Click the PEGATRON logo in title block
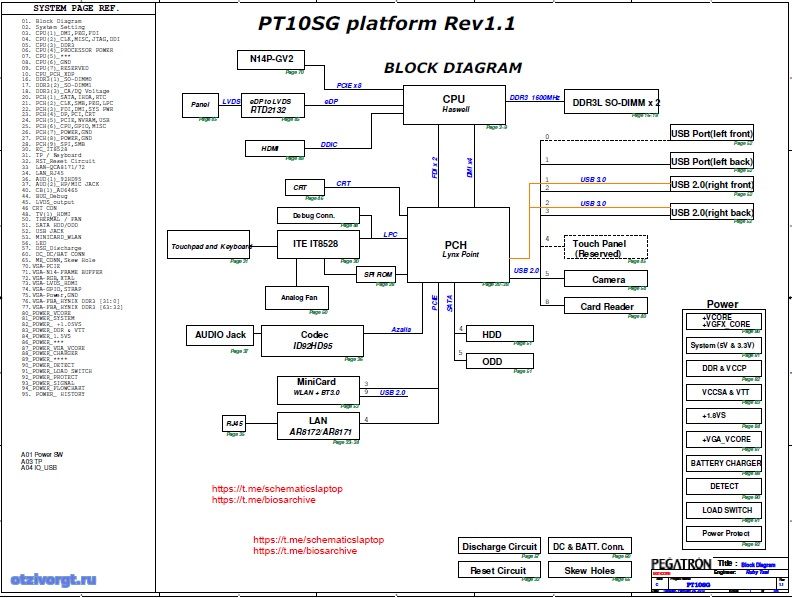This screenshot has width=792, height=598. (681, 564)
